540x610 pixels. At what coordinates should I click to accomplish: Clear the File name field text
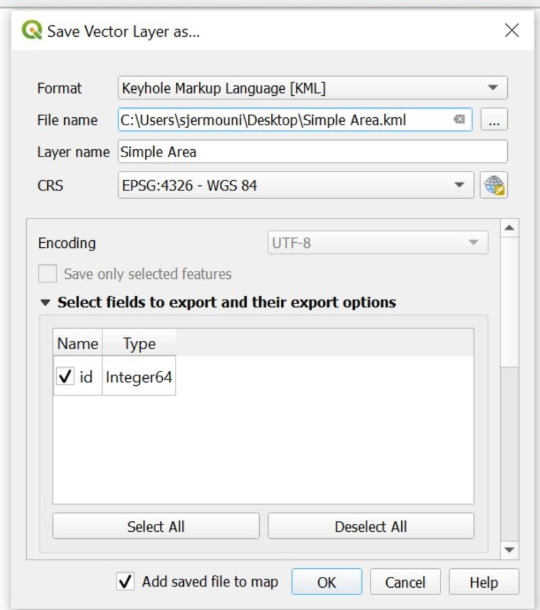pyautogui.click(x=459, y=119)
